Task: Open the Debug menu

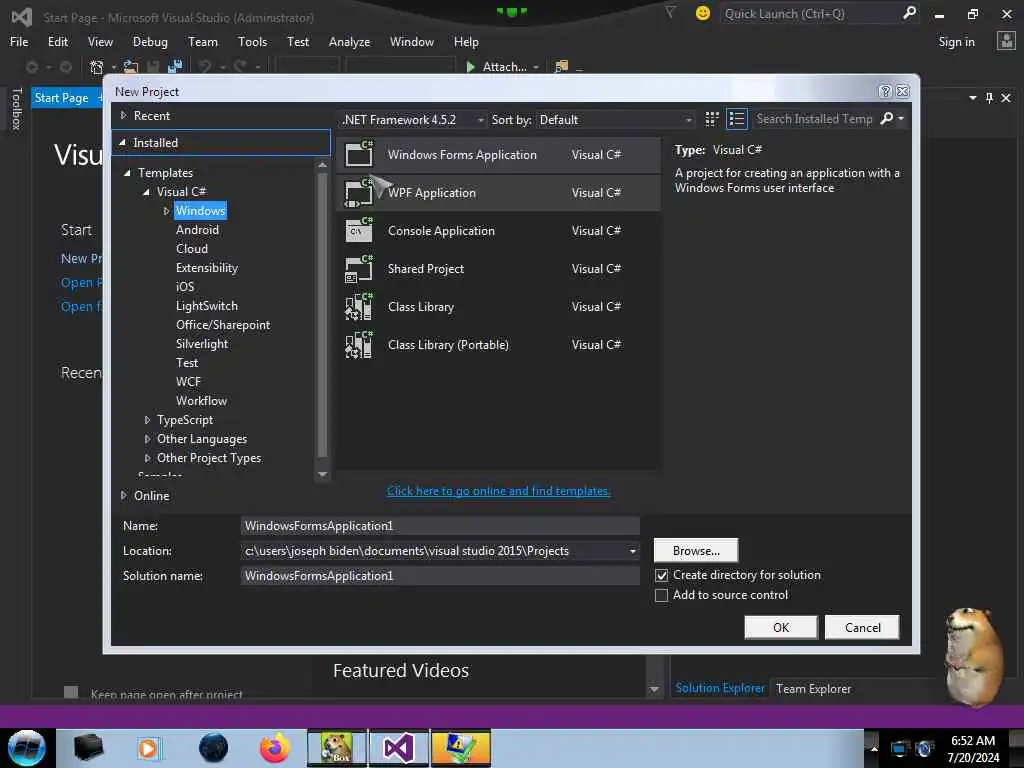Action: coord(150,42)
